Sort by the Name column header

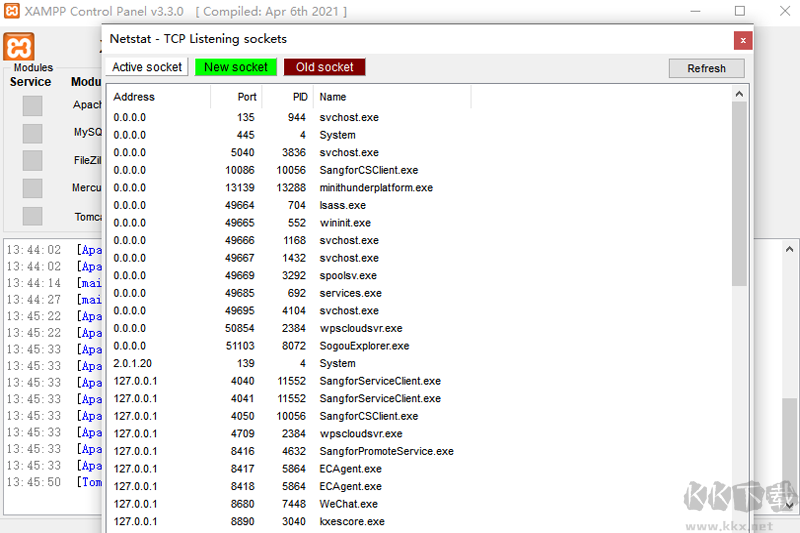click(x=392, y=97)
